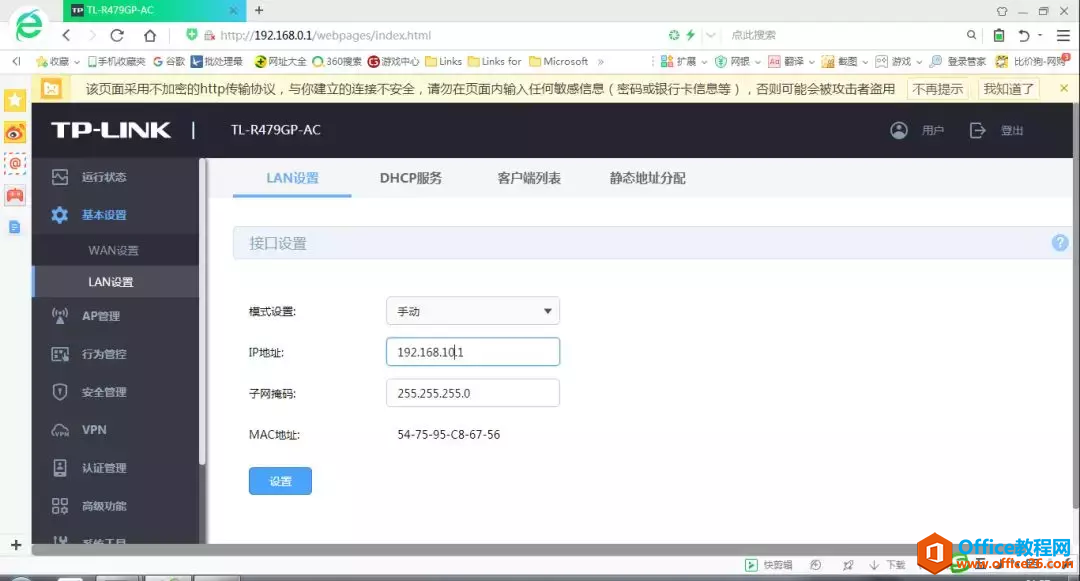Screen dimensions: 1080x581
Task: Open the 游戏中心 bookmark
Action: tap(393, 62)
